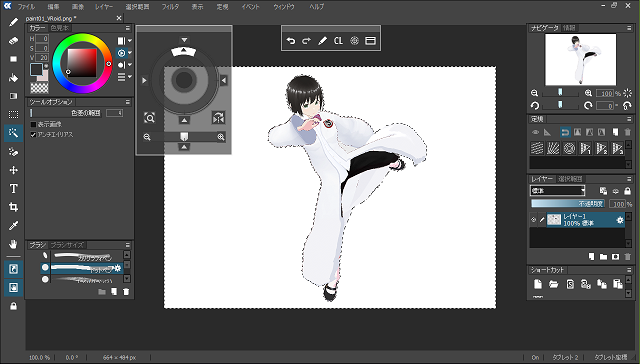Toggle snap ruler visibility eye icon
This screenshot has height=364, width=640.
click(535, 132)
